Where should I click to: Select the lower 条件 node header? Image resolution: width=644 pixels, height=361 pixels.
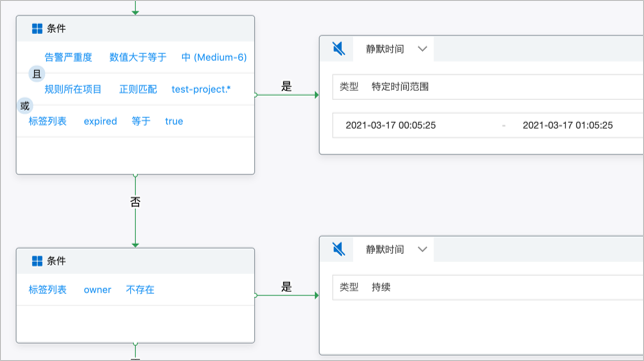click(x=136, y=261)
